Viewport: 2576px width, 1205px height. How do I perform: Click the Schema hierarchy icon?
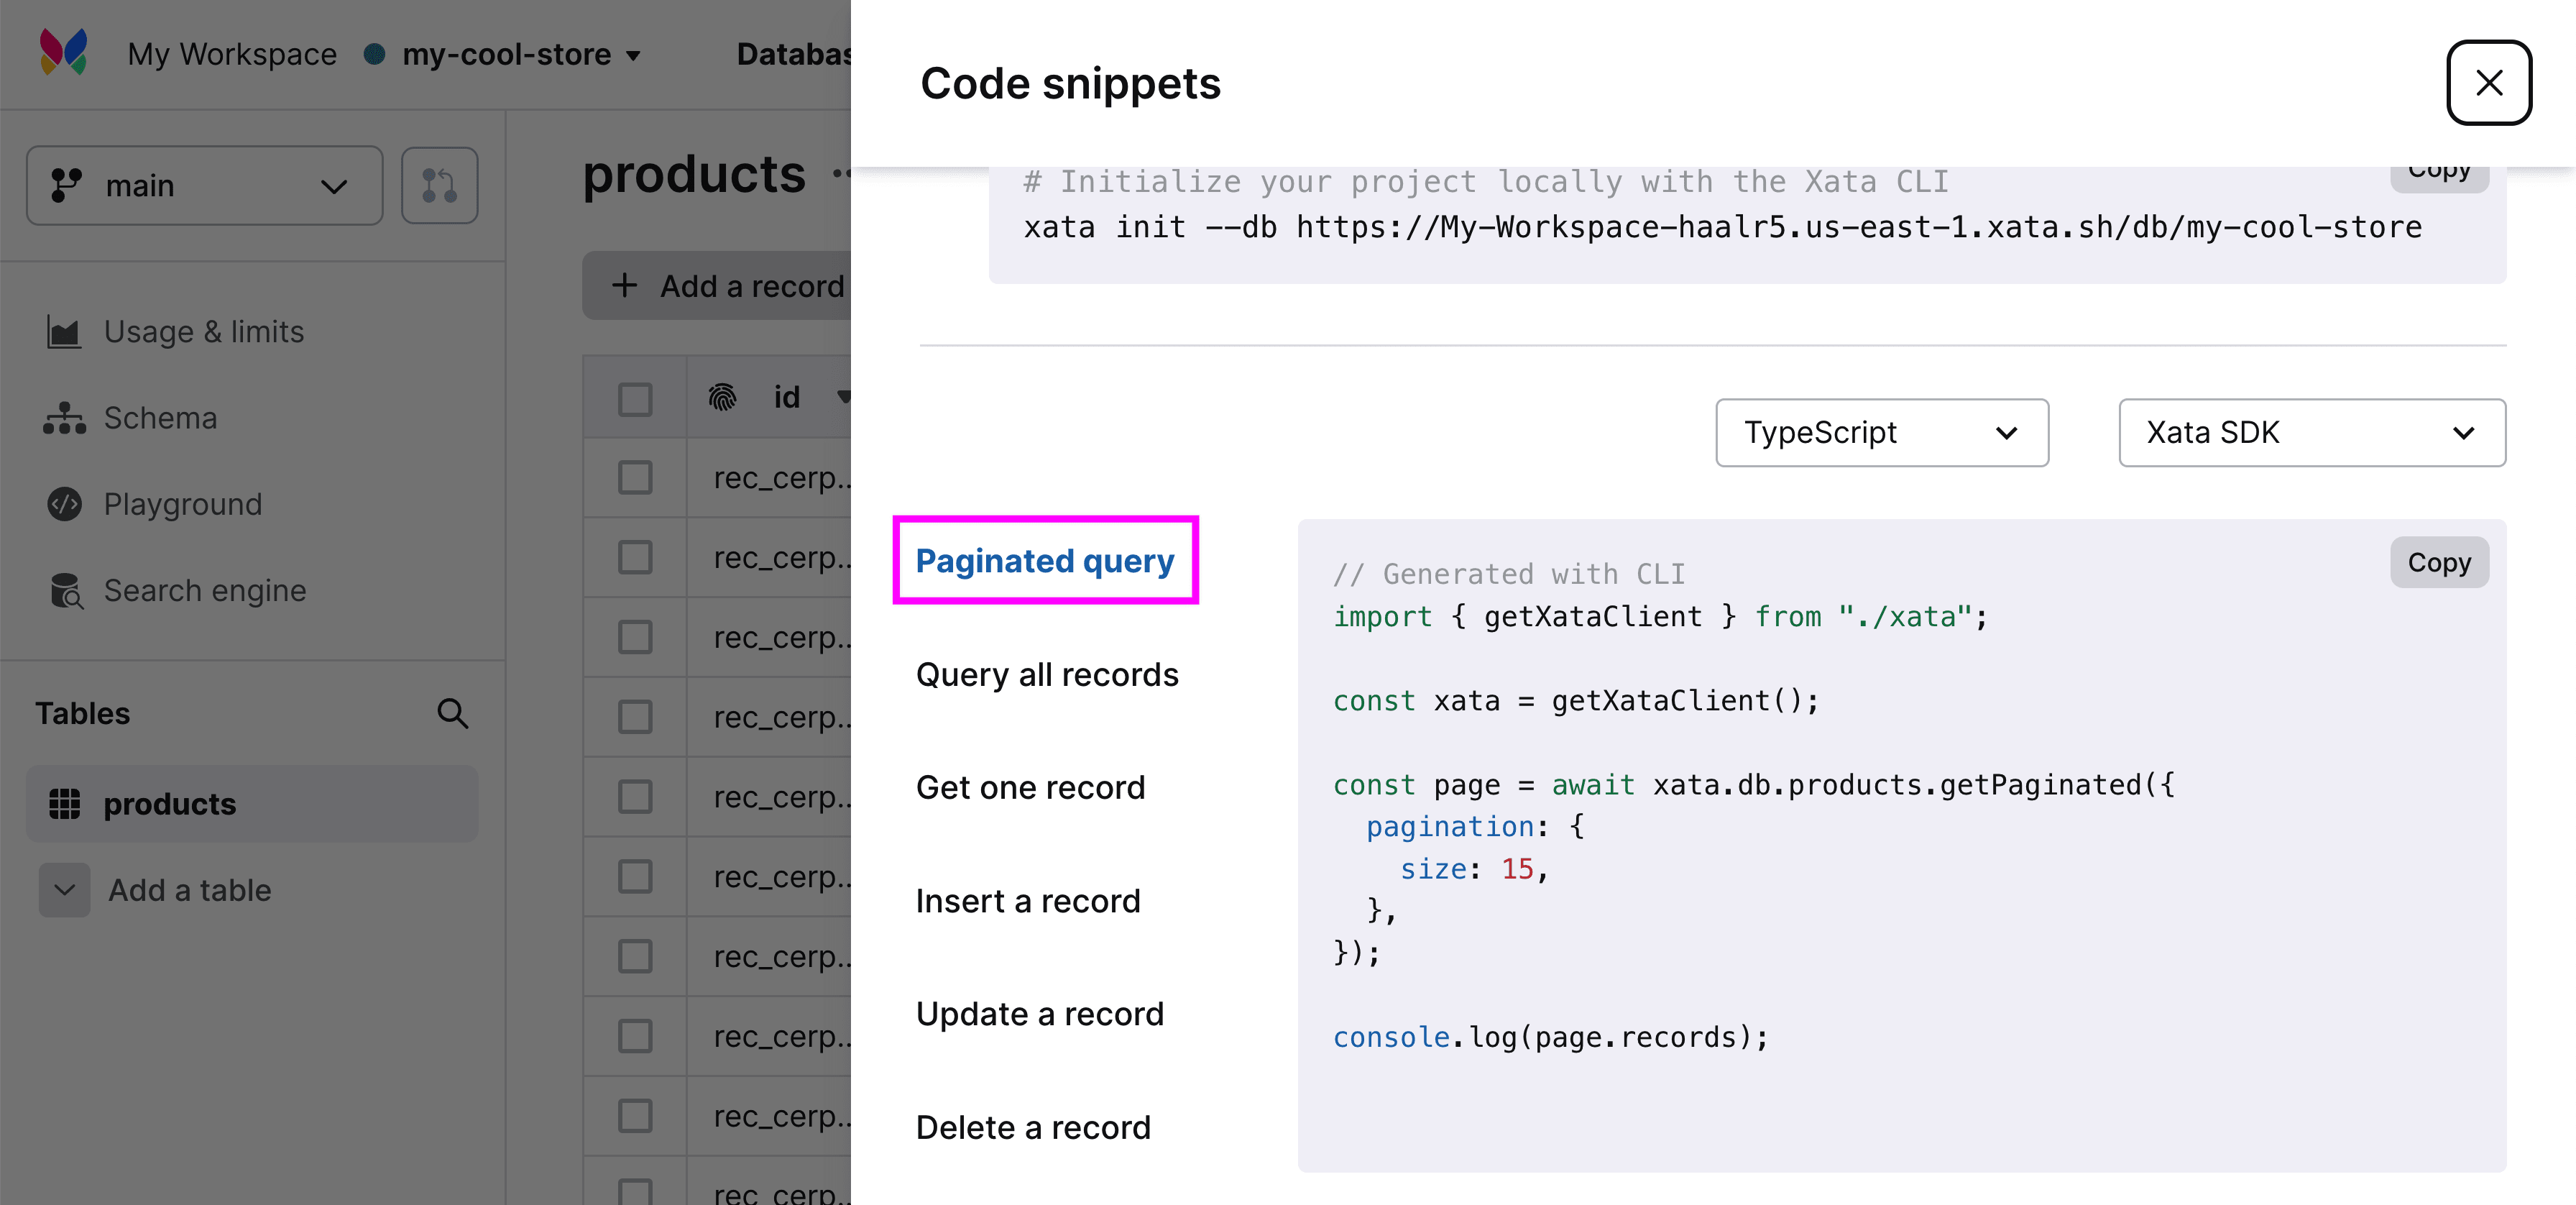(64, 418)
